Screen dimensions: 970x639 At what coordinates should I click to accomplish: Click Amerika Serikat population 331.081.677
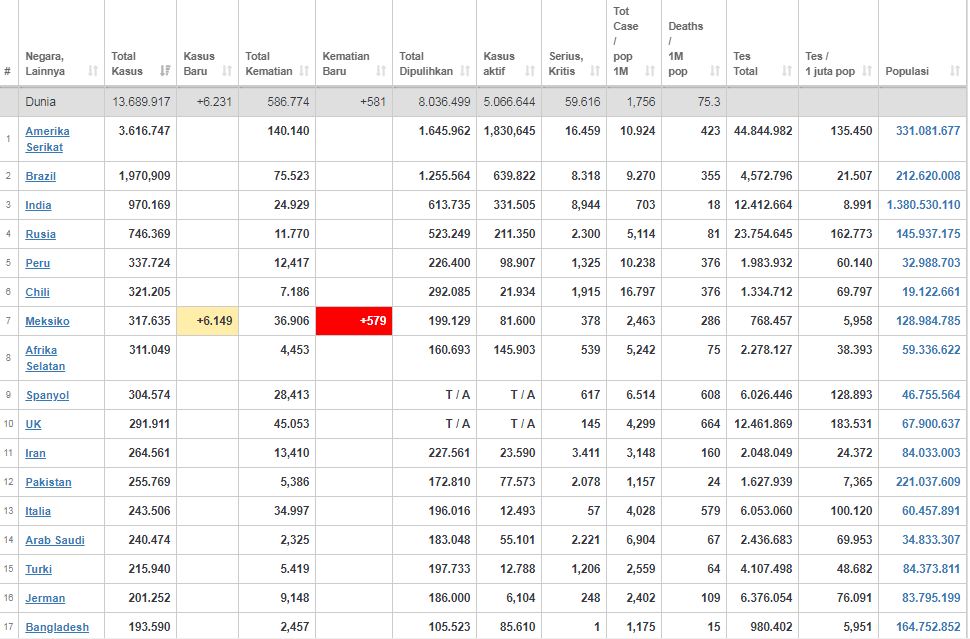coord(928,131)
